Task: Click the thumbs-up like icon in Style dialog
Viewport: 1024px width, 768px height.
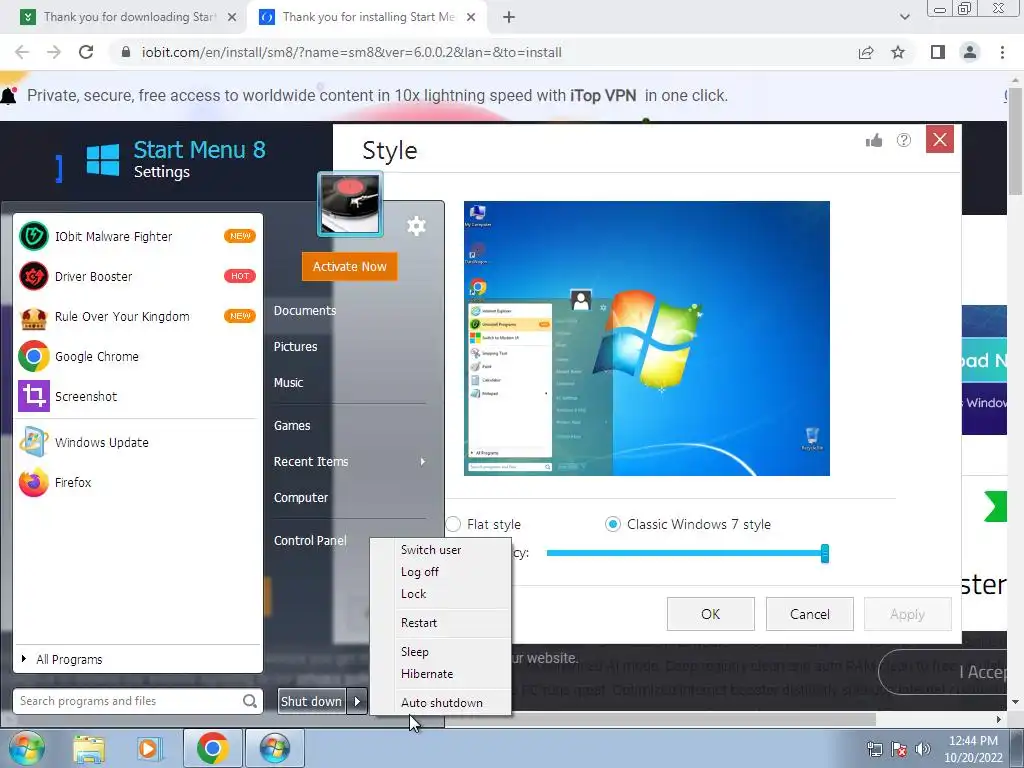Action: coord(874,140)
